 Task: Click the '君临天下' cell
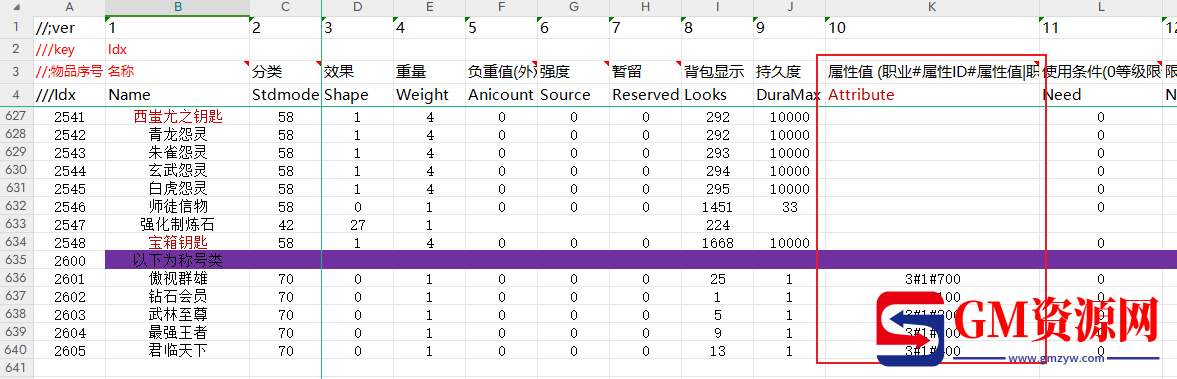178,350
